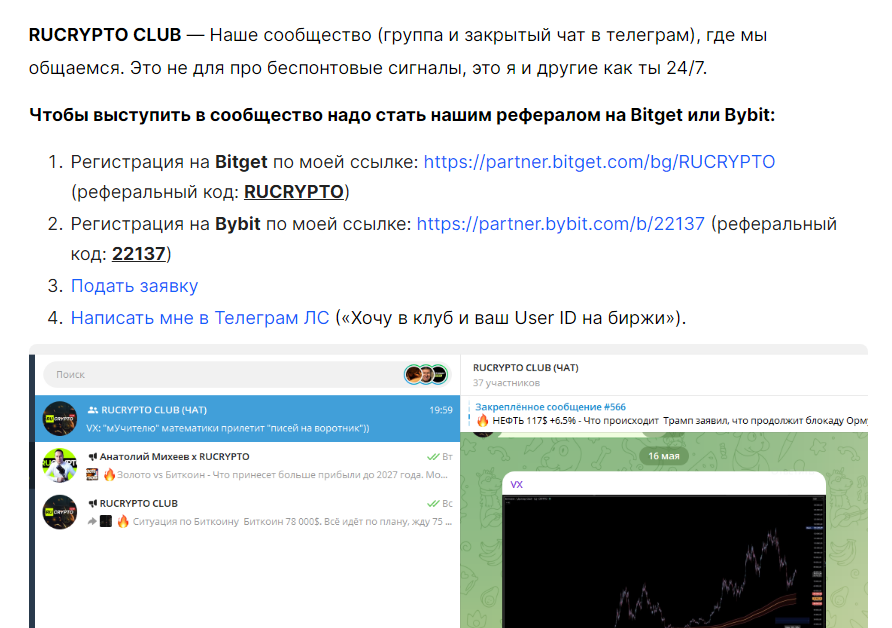Viewport: 892px width, 628px height.
Task: Click underlined RUCRYPTO referral code
Action: [x=294, y=192]
